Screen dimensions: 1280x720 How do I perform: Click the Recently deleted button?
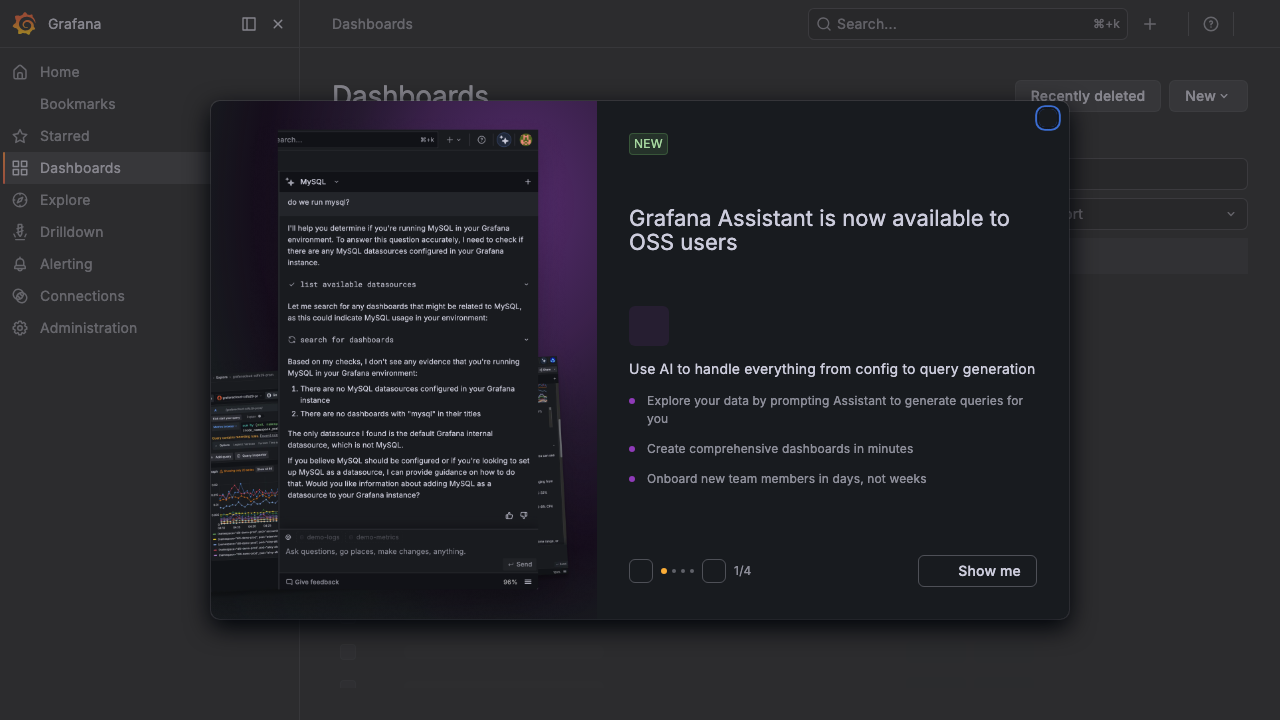click(x=1088, y=96)
